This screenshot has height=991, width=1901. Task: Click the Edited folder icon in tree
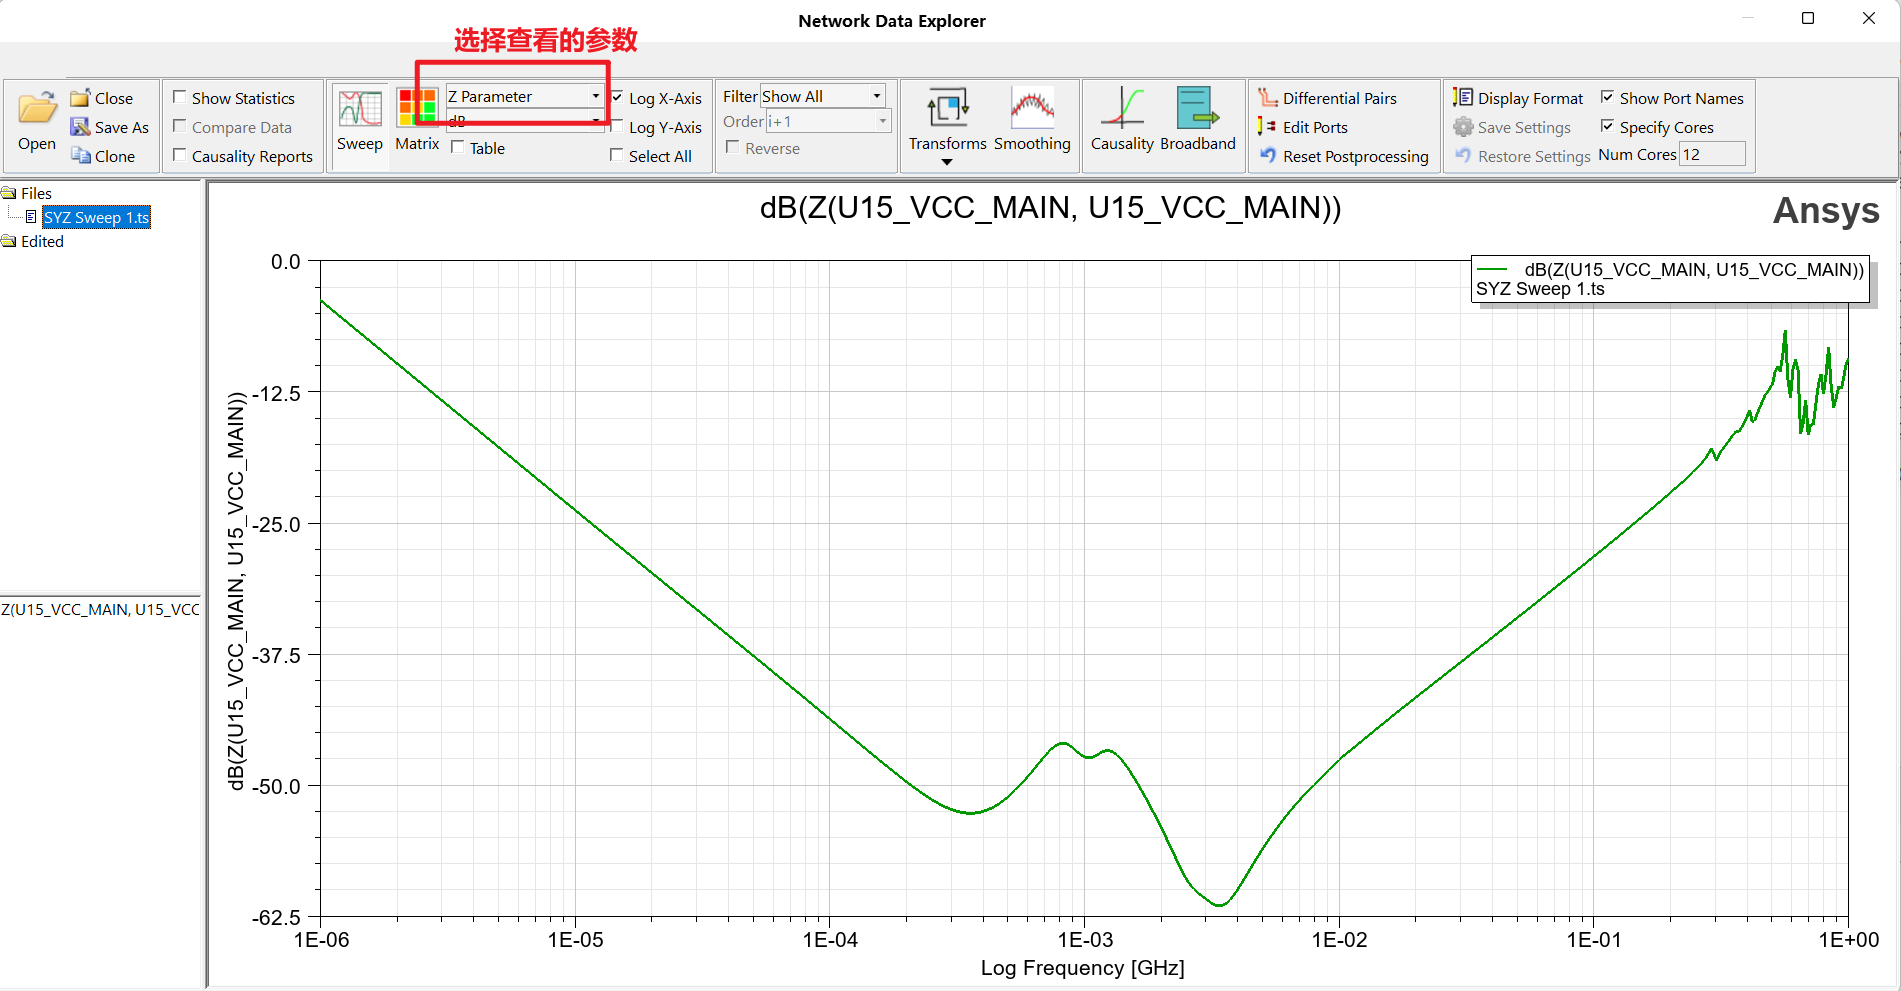coord(9,241)
